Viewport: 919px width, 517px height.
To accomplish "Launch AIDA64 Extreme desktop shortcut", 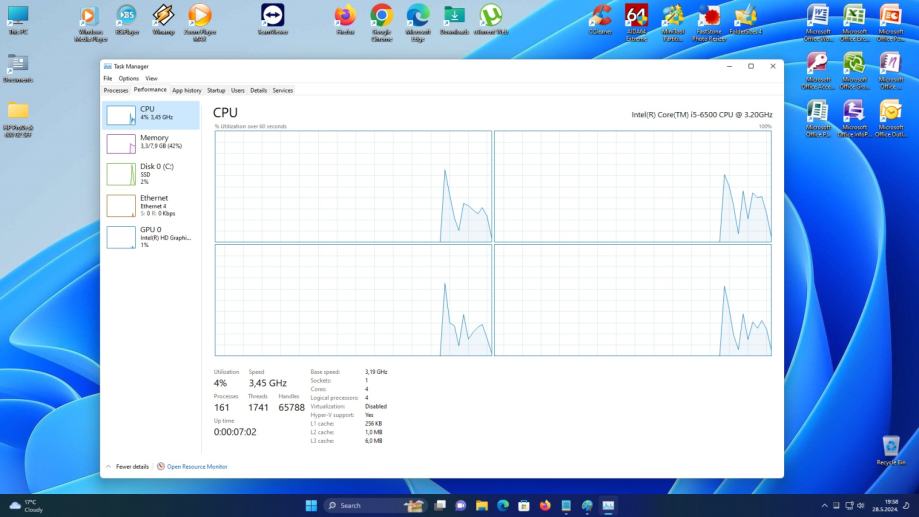I will pos(637,23).
